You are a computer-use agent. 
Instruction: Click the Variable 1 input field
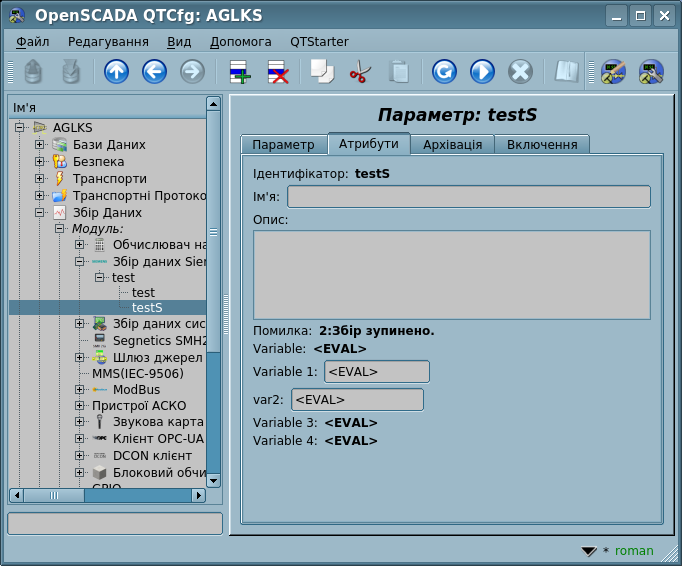pyautogui.click(x=376, y=372)
